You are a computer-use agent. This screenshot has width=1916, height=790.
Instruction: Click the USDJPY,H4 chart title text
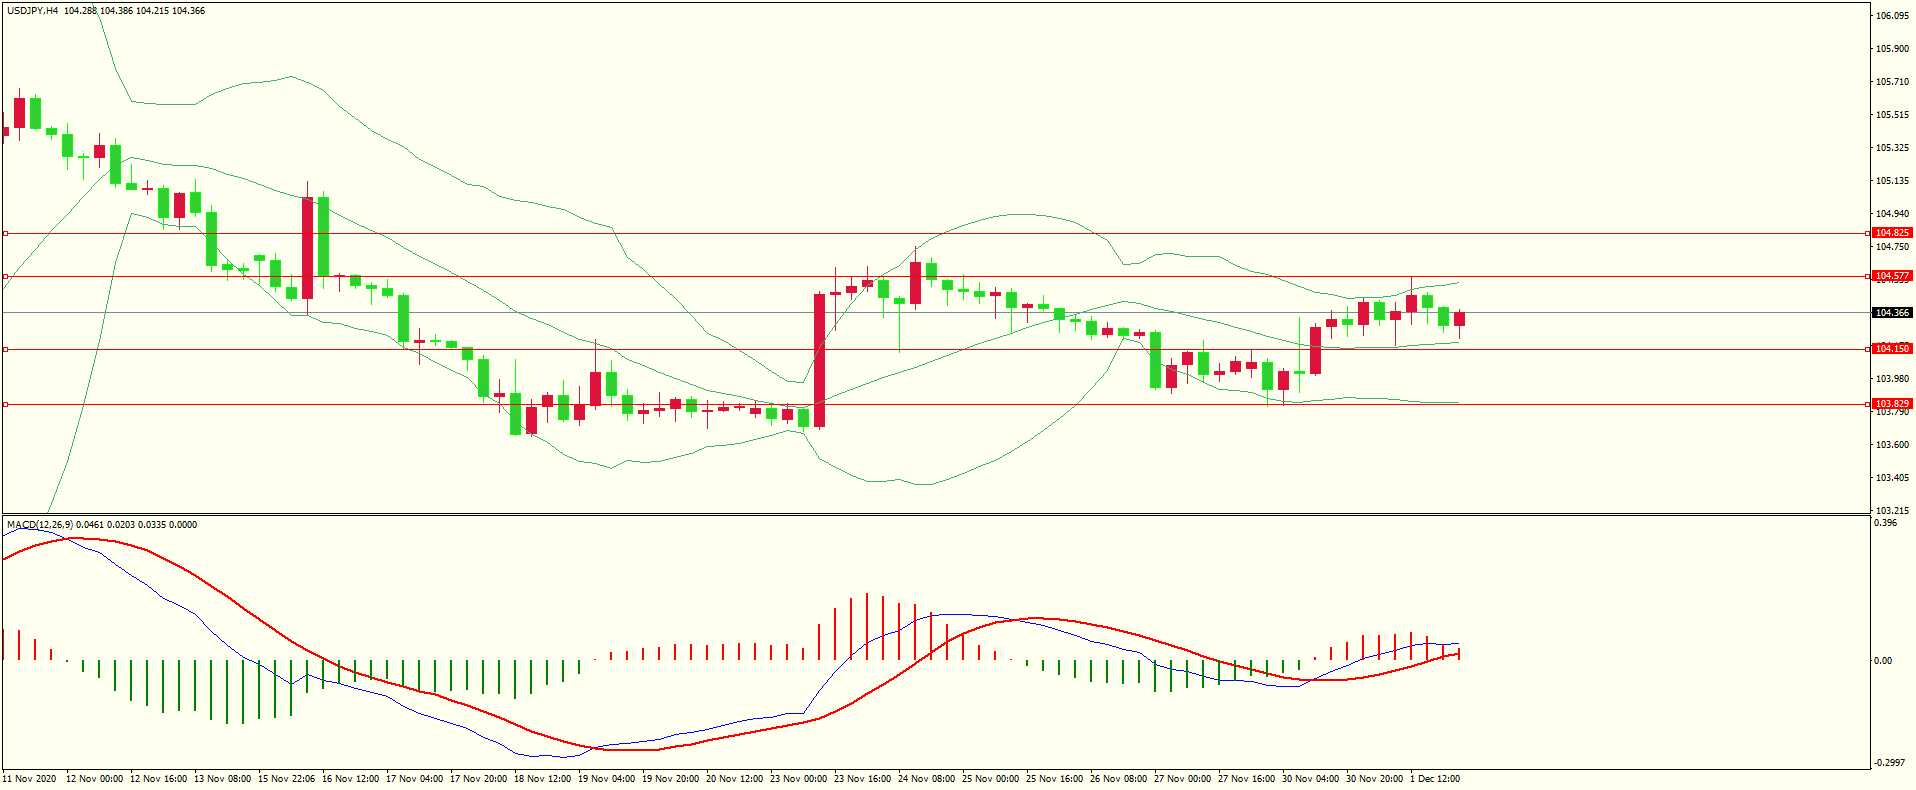coord(32,11)
